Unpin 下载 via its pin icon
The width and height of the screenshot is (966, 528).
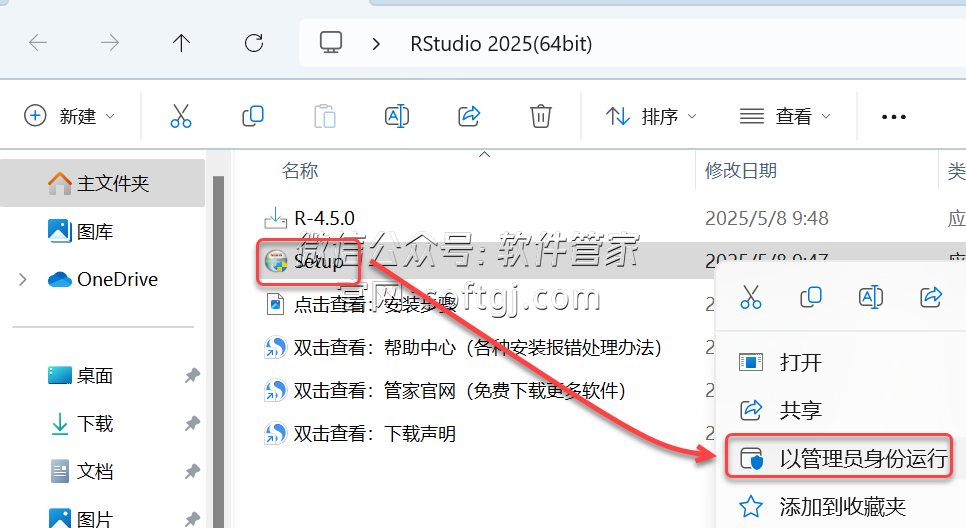pos(192,423)
